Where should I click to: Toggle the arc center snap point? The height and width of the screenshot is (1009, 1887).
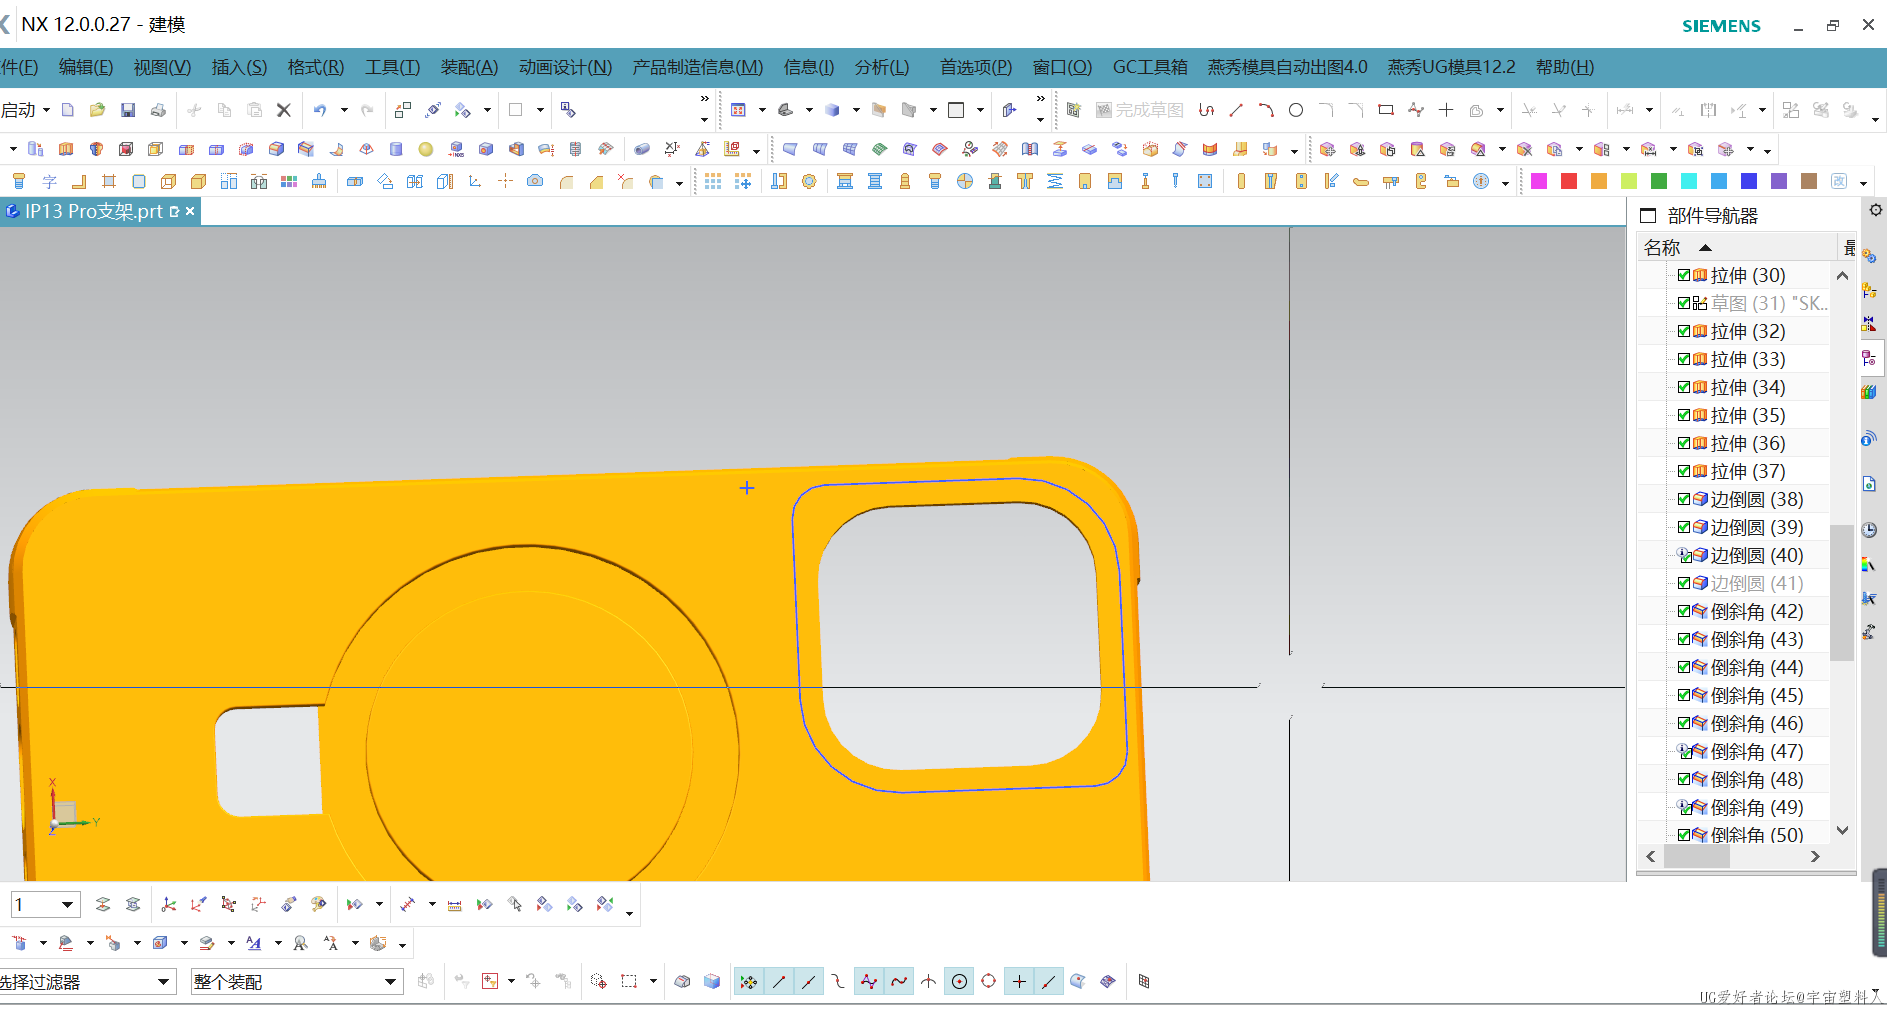(x=959, y=981)
